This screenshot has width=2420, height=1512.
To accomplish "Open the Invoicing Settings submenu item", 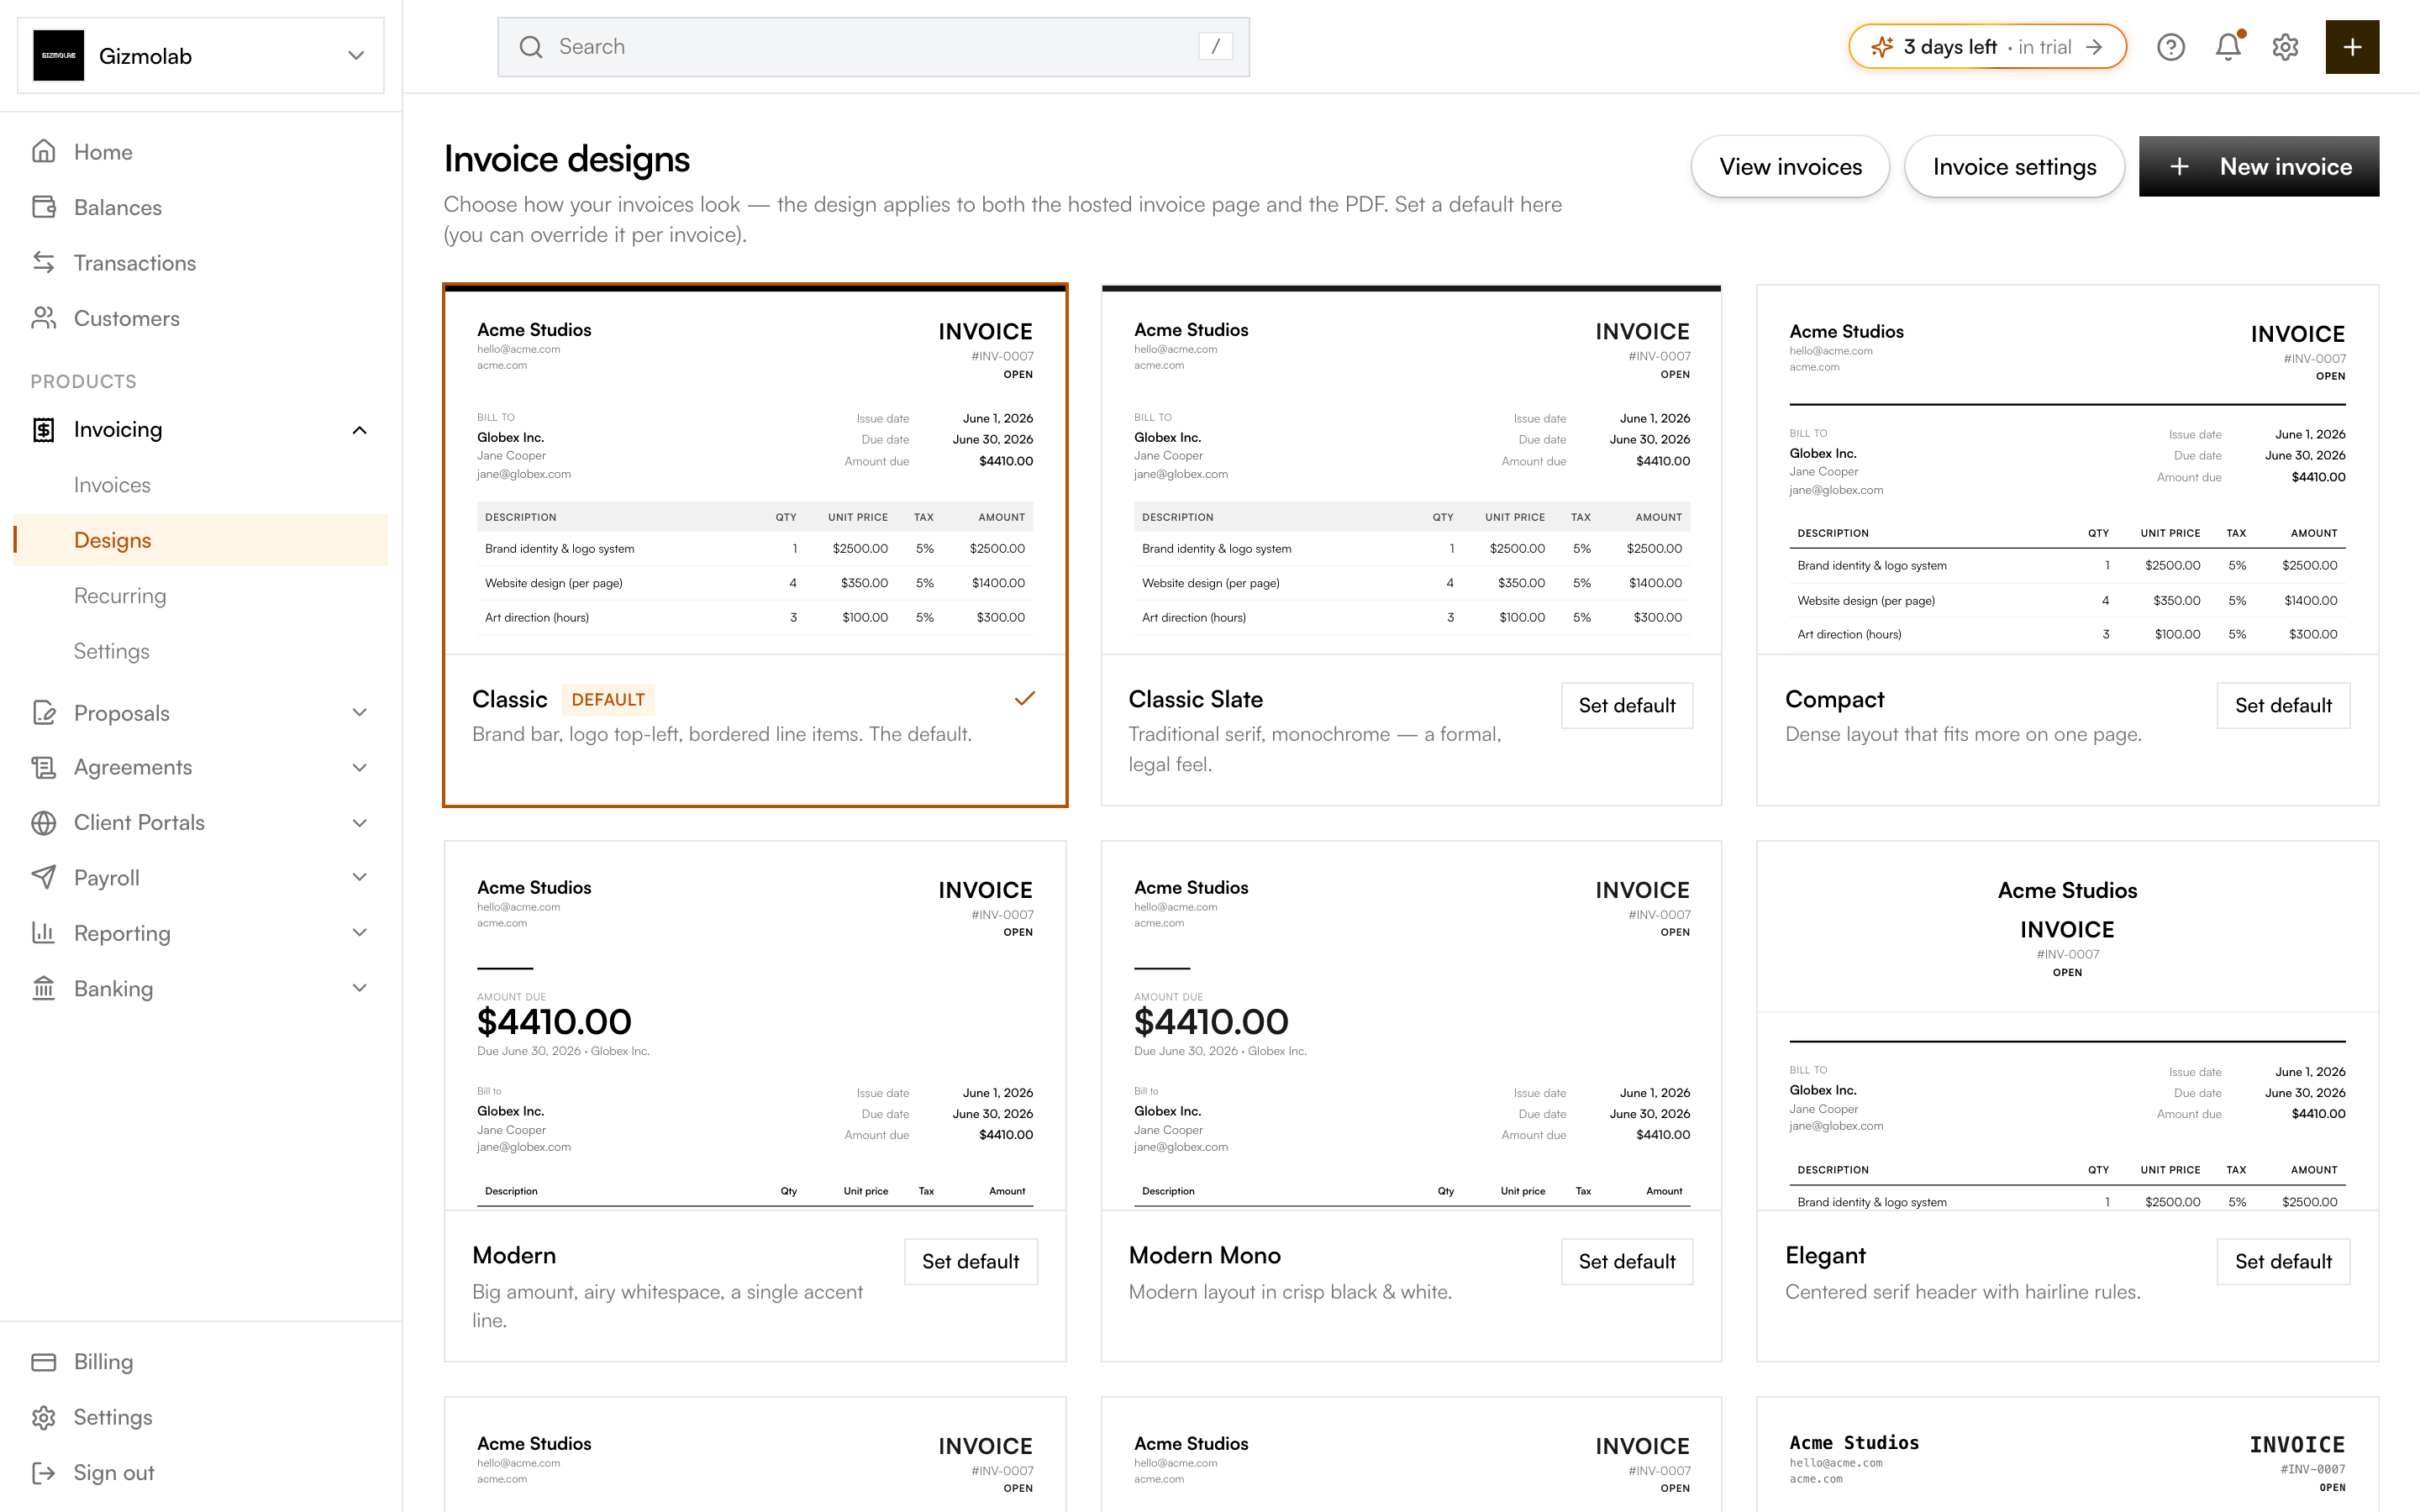I will tap(201, 651).
